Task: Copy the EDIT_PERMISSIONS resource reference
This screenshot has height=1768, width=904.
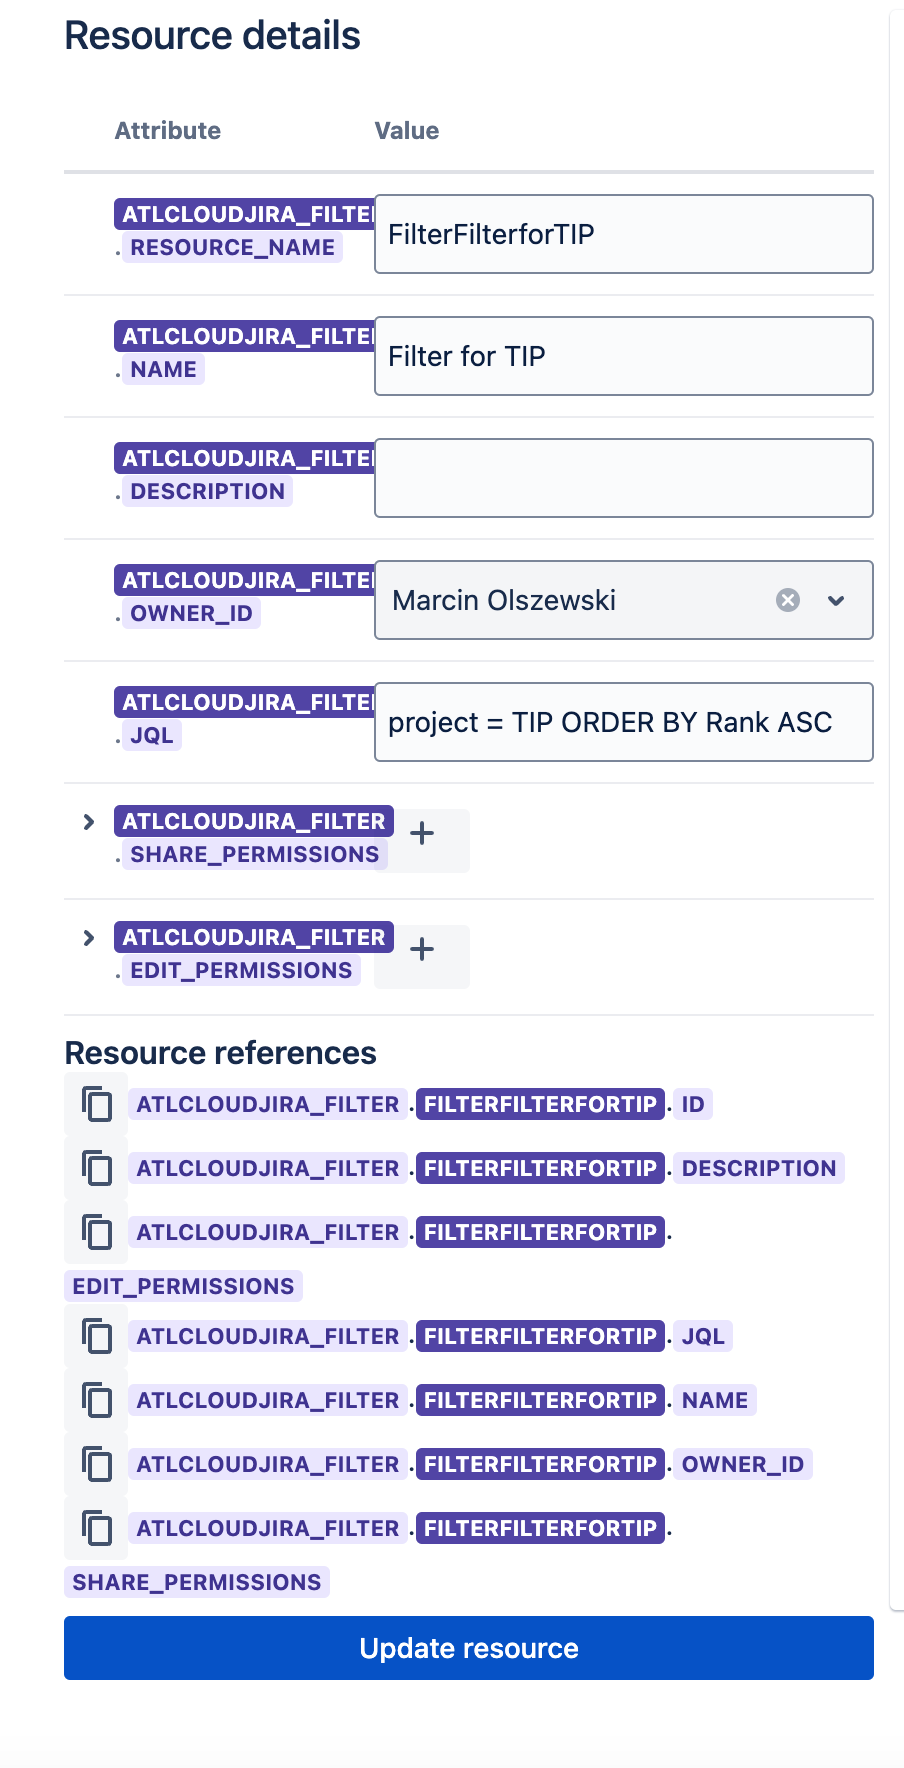Action: click(x=97, y=1233)
